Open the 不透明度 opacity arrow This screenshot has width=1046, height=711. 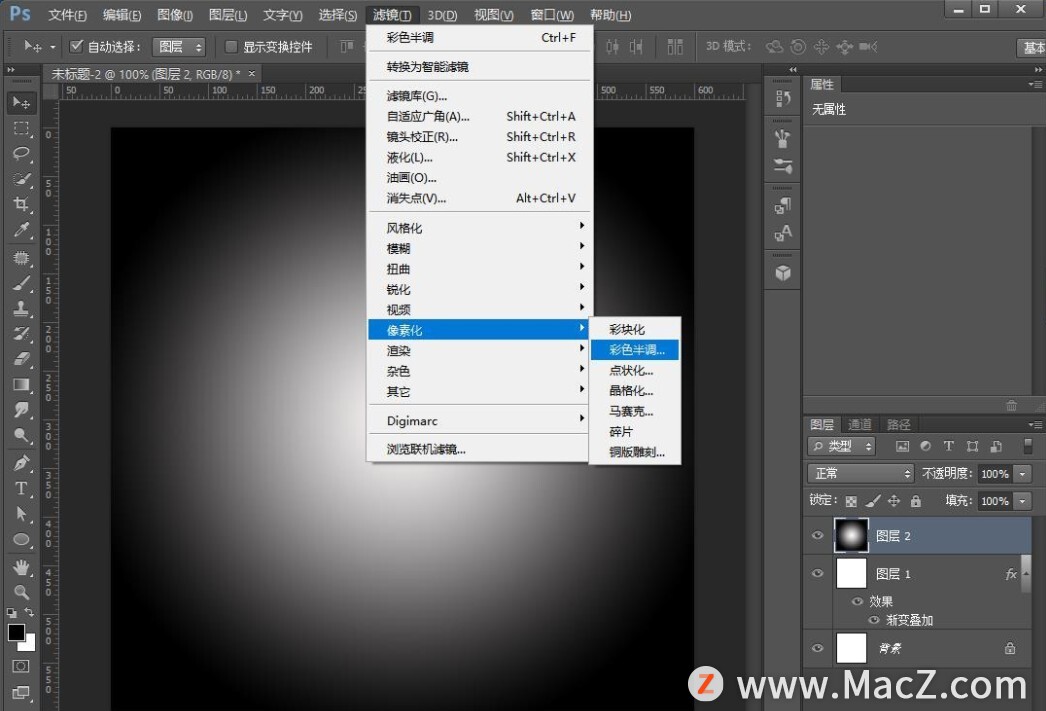pyautogui.click(x=1023, y=474)
